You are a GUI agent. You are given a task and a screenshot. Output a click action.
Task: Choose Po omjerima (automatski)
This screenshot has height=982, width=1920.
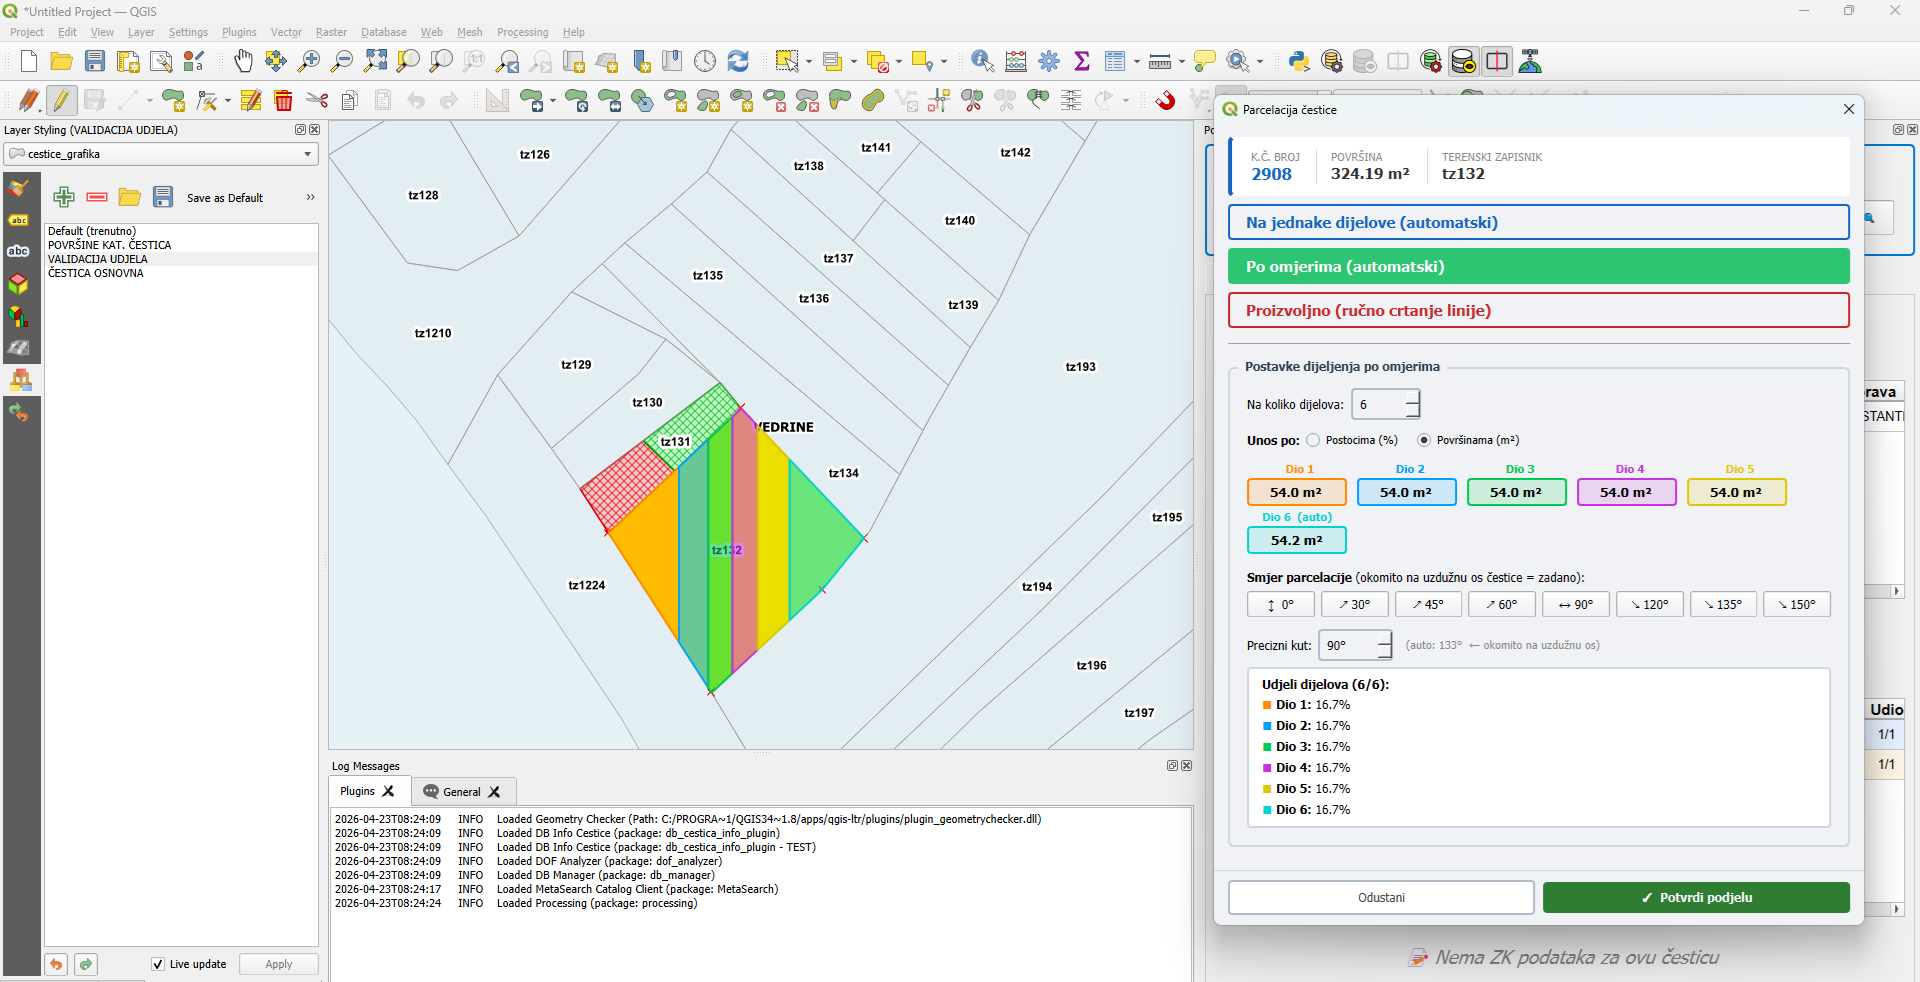[x=1538, y=266]
